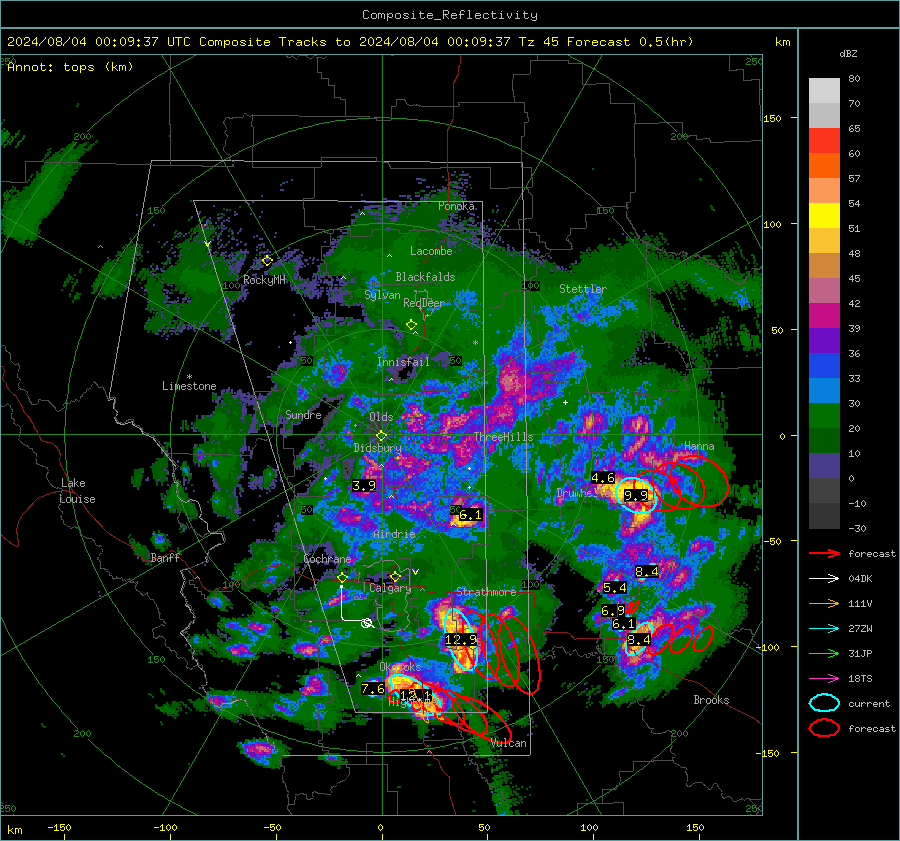Click the yellow diamond marker near RockyMH
The width and height of the screenshot is (900, 841).
267,261
